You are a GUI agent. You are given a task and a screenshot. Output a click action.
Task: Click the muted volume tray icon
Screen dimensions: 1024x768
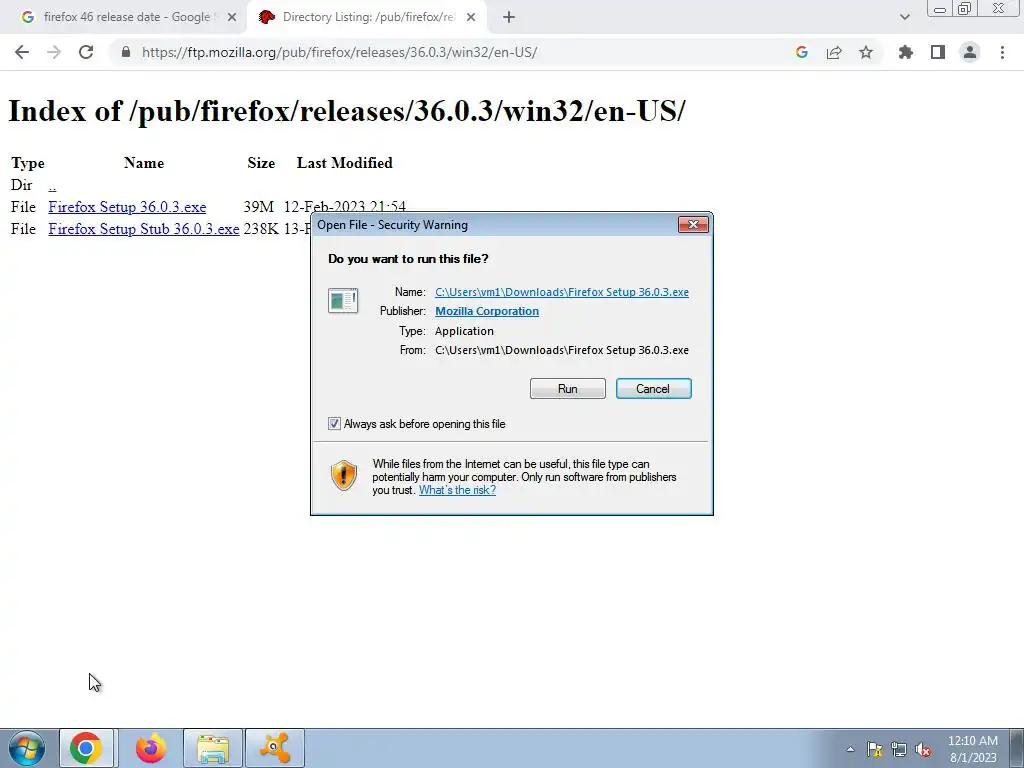click(x=923, y=749)
